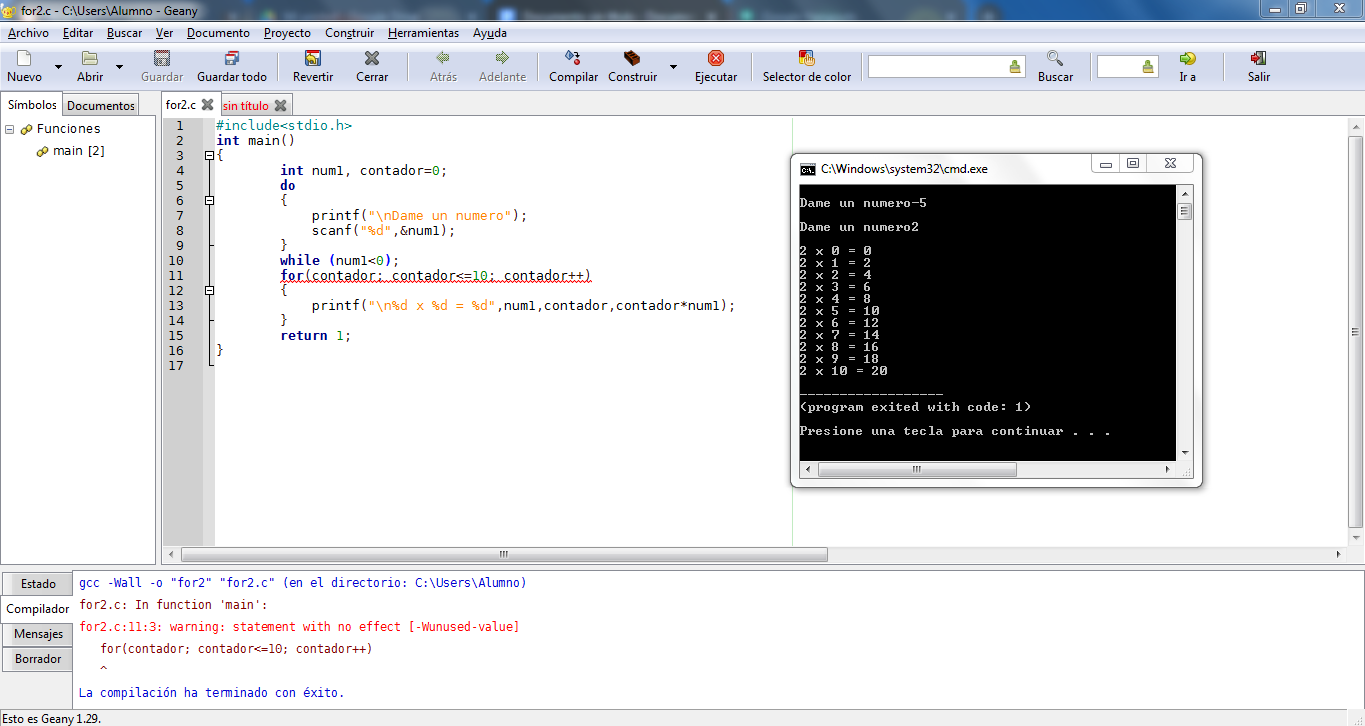The image size is (1365, 726).
Task: Compile the code with Compilar icon
Action: (x=573, y=58)
